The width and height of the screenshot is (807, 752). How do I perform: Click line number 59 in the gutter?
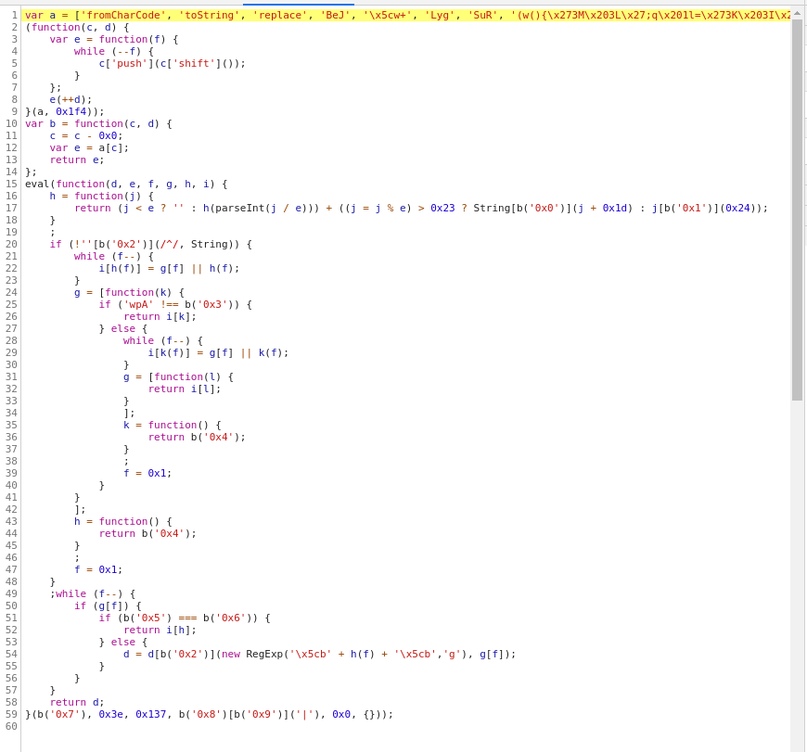click(x=11, y=714)
